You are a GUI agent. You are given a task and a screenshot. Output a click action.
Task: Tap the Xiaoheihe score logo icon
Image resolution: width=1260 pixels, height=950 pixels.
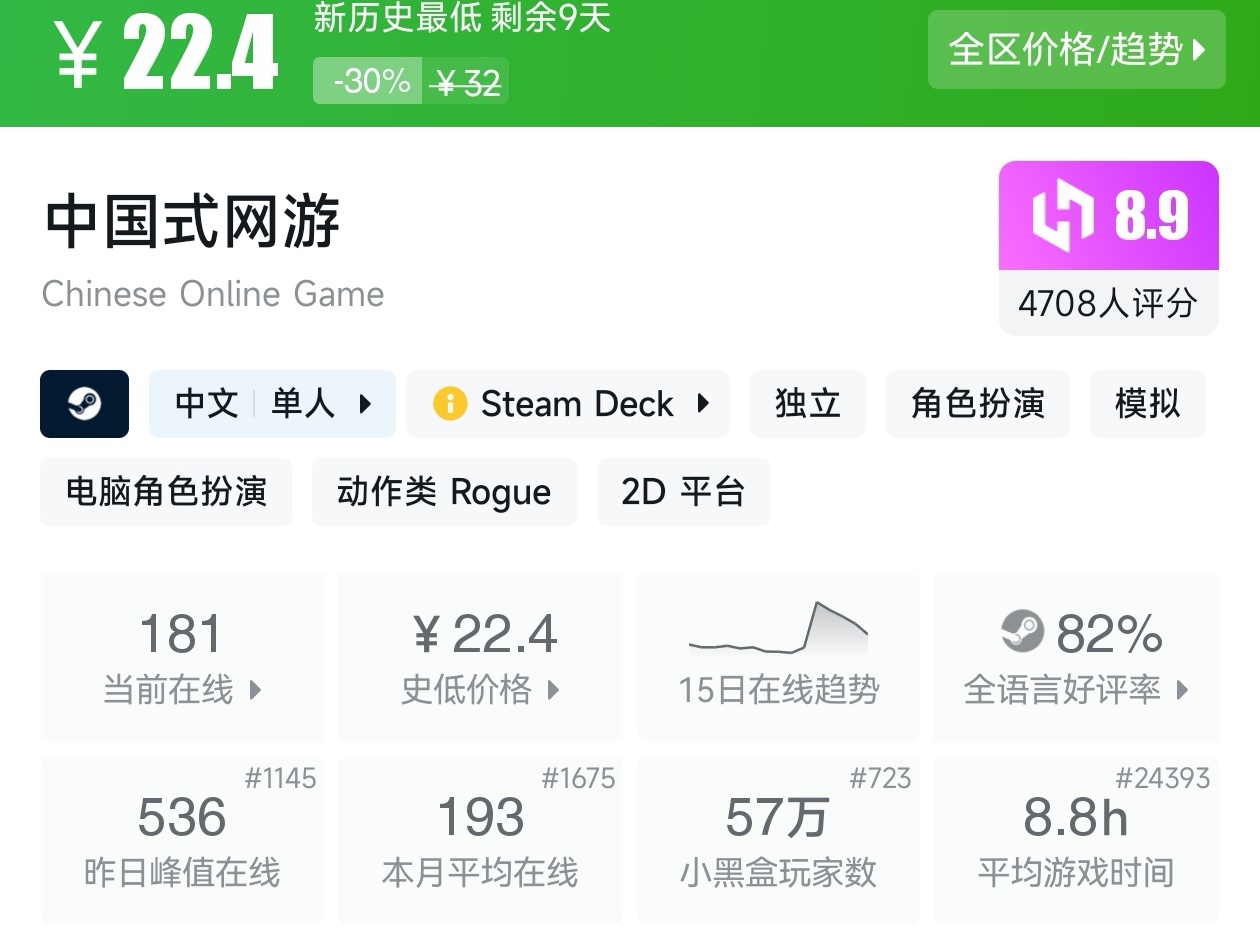coord(1063,216)
